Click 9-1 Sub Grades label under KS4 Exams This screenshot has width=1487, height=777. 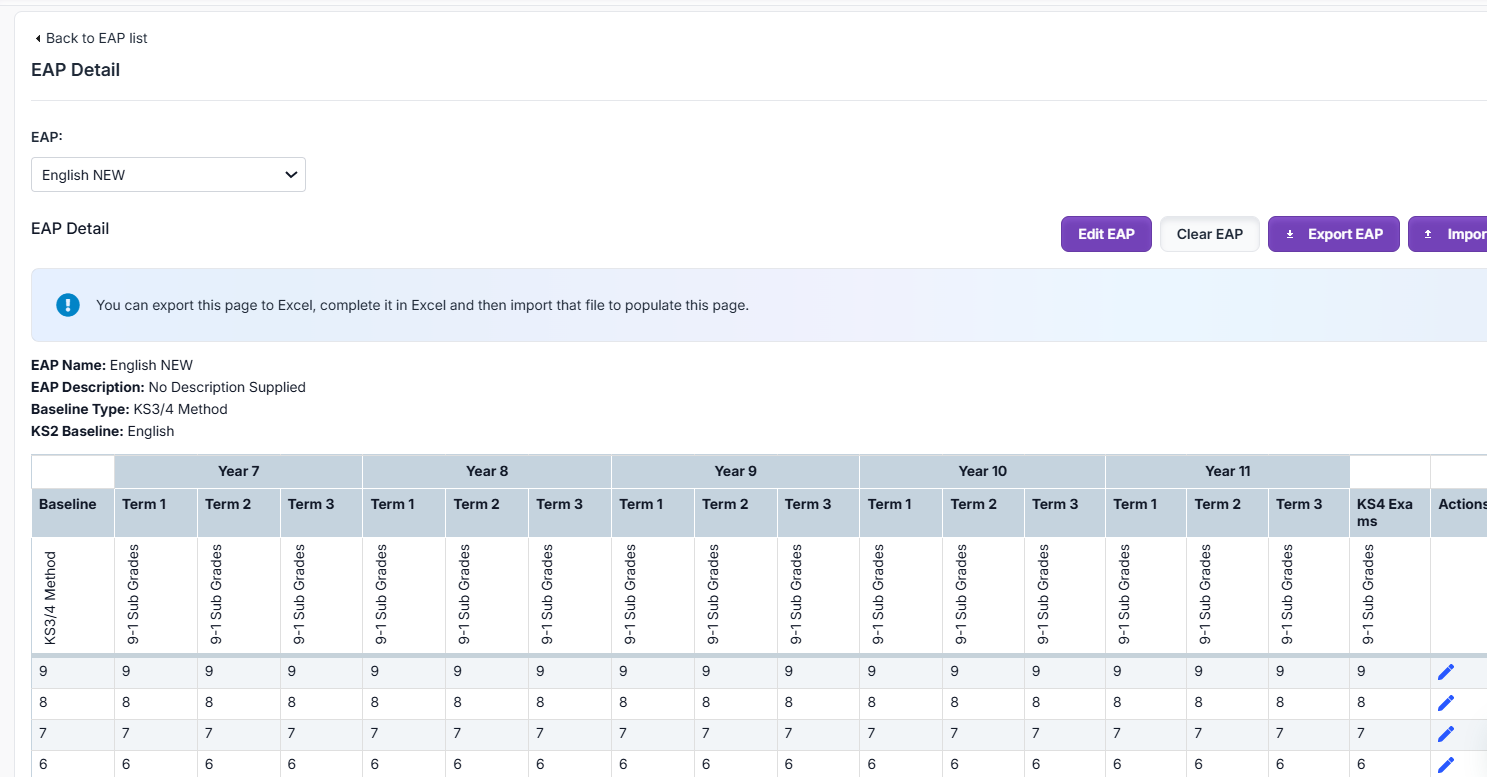(x=1368, y=595)
